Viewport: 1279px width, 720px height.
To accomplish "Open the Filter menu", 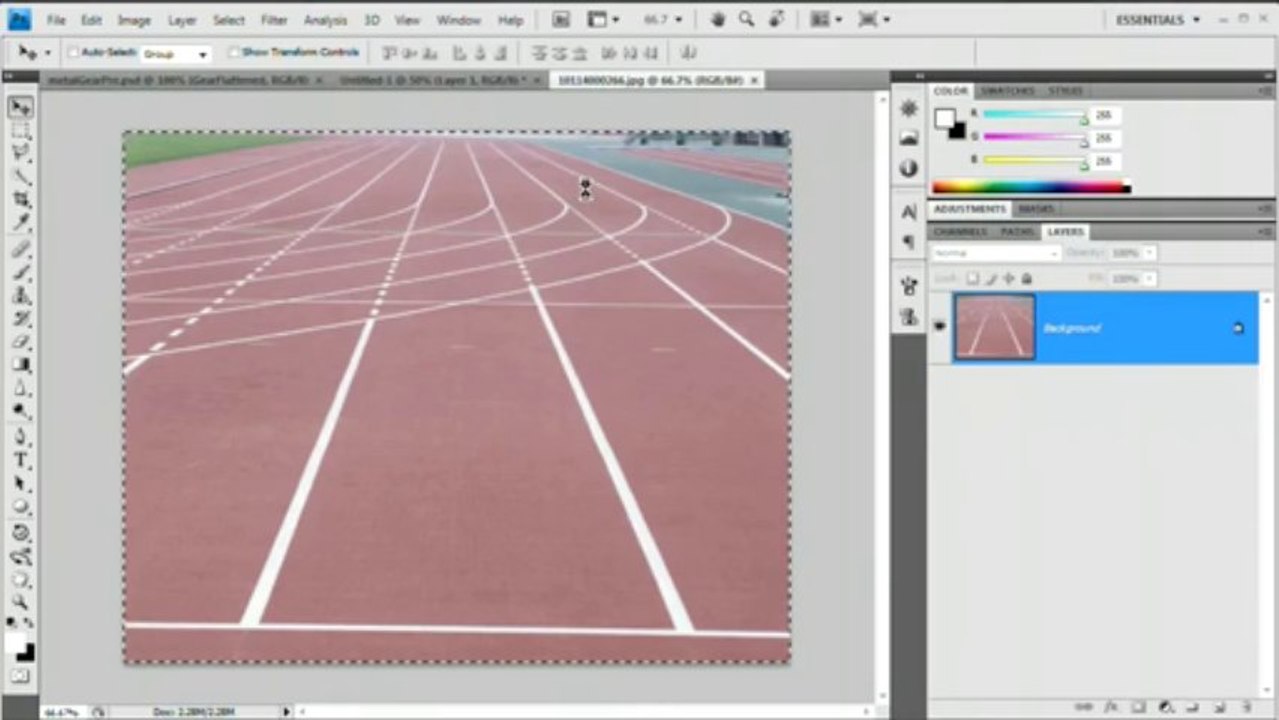I will (274, 20).
